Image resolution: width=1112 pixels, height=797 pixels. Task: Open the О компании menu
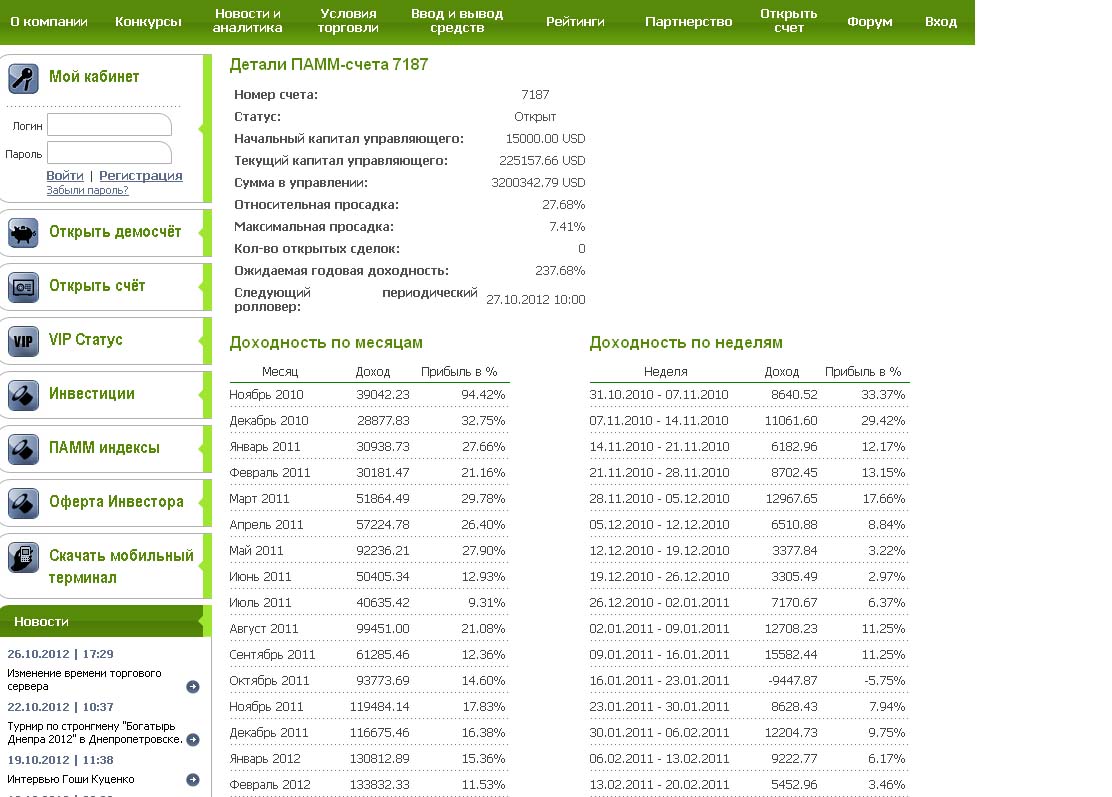tap(49, 21)
